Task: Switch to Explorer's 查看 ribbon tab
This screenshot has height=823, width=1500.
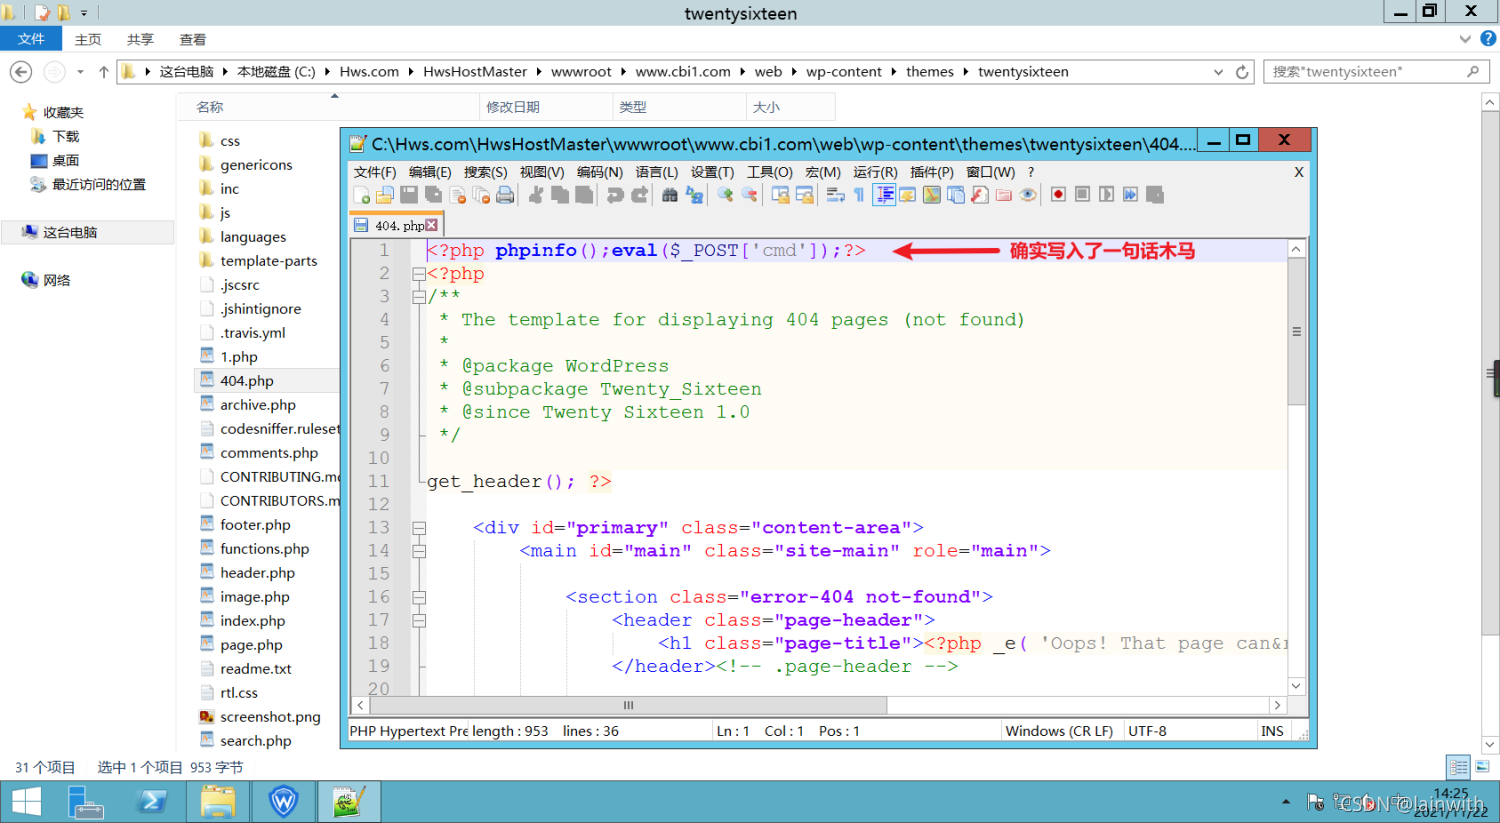Action: tap(193, 39)
